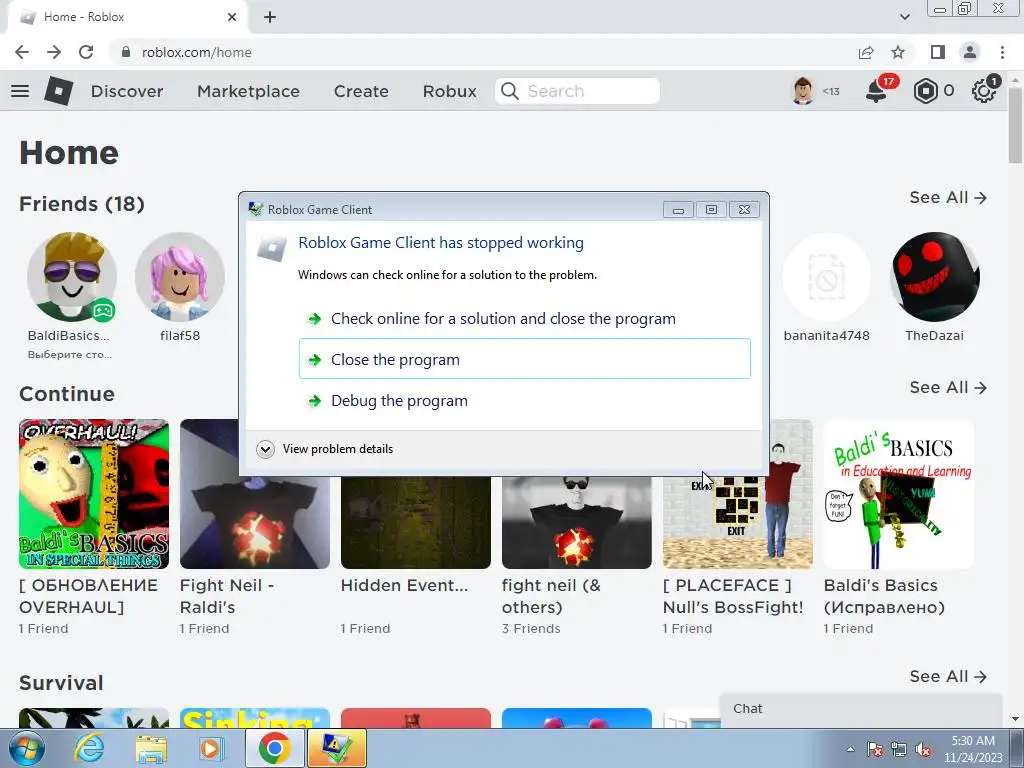Screen dimensions: 1024x768
Task: Expand View problem details
Action: [x=325, y=449]
